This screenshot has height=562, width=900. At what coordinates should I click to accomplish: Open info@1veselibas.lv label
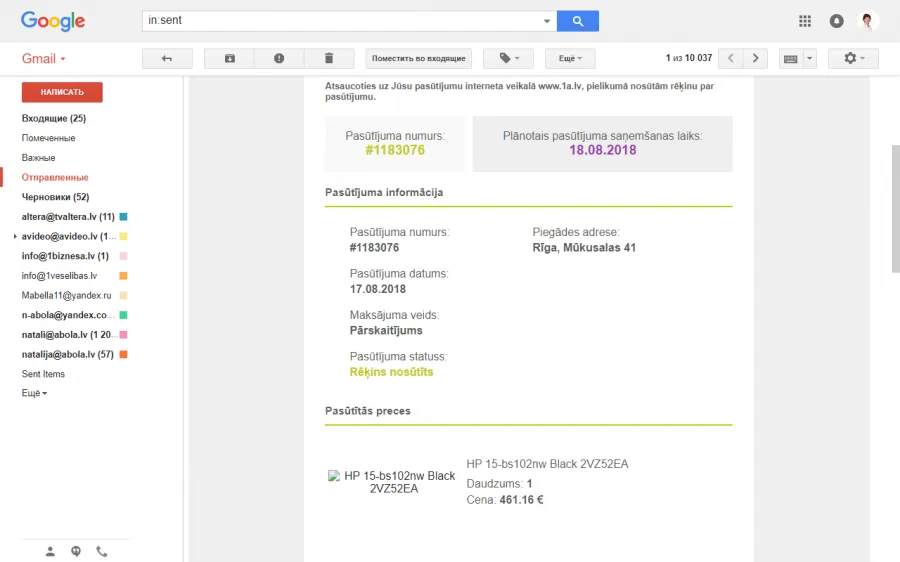59,276
